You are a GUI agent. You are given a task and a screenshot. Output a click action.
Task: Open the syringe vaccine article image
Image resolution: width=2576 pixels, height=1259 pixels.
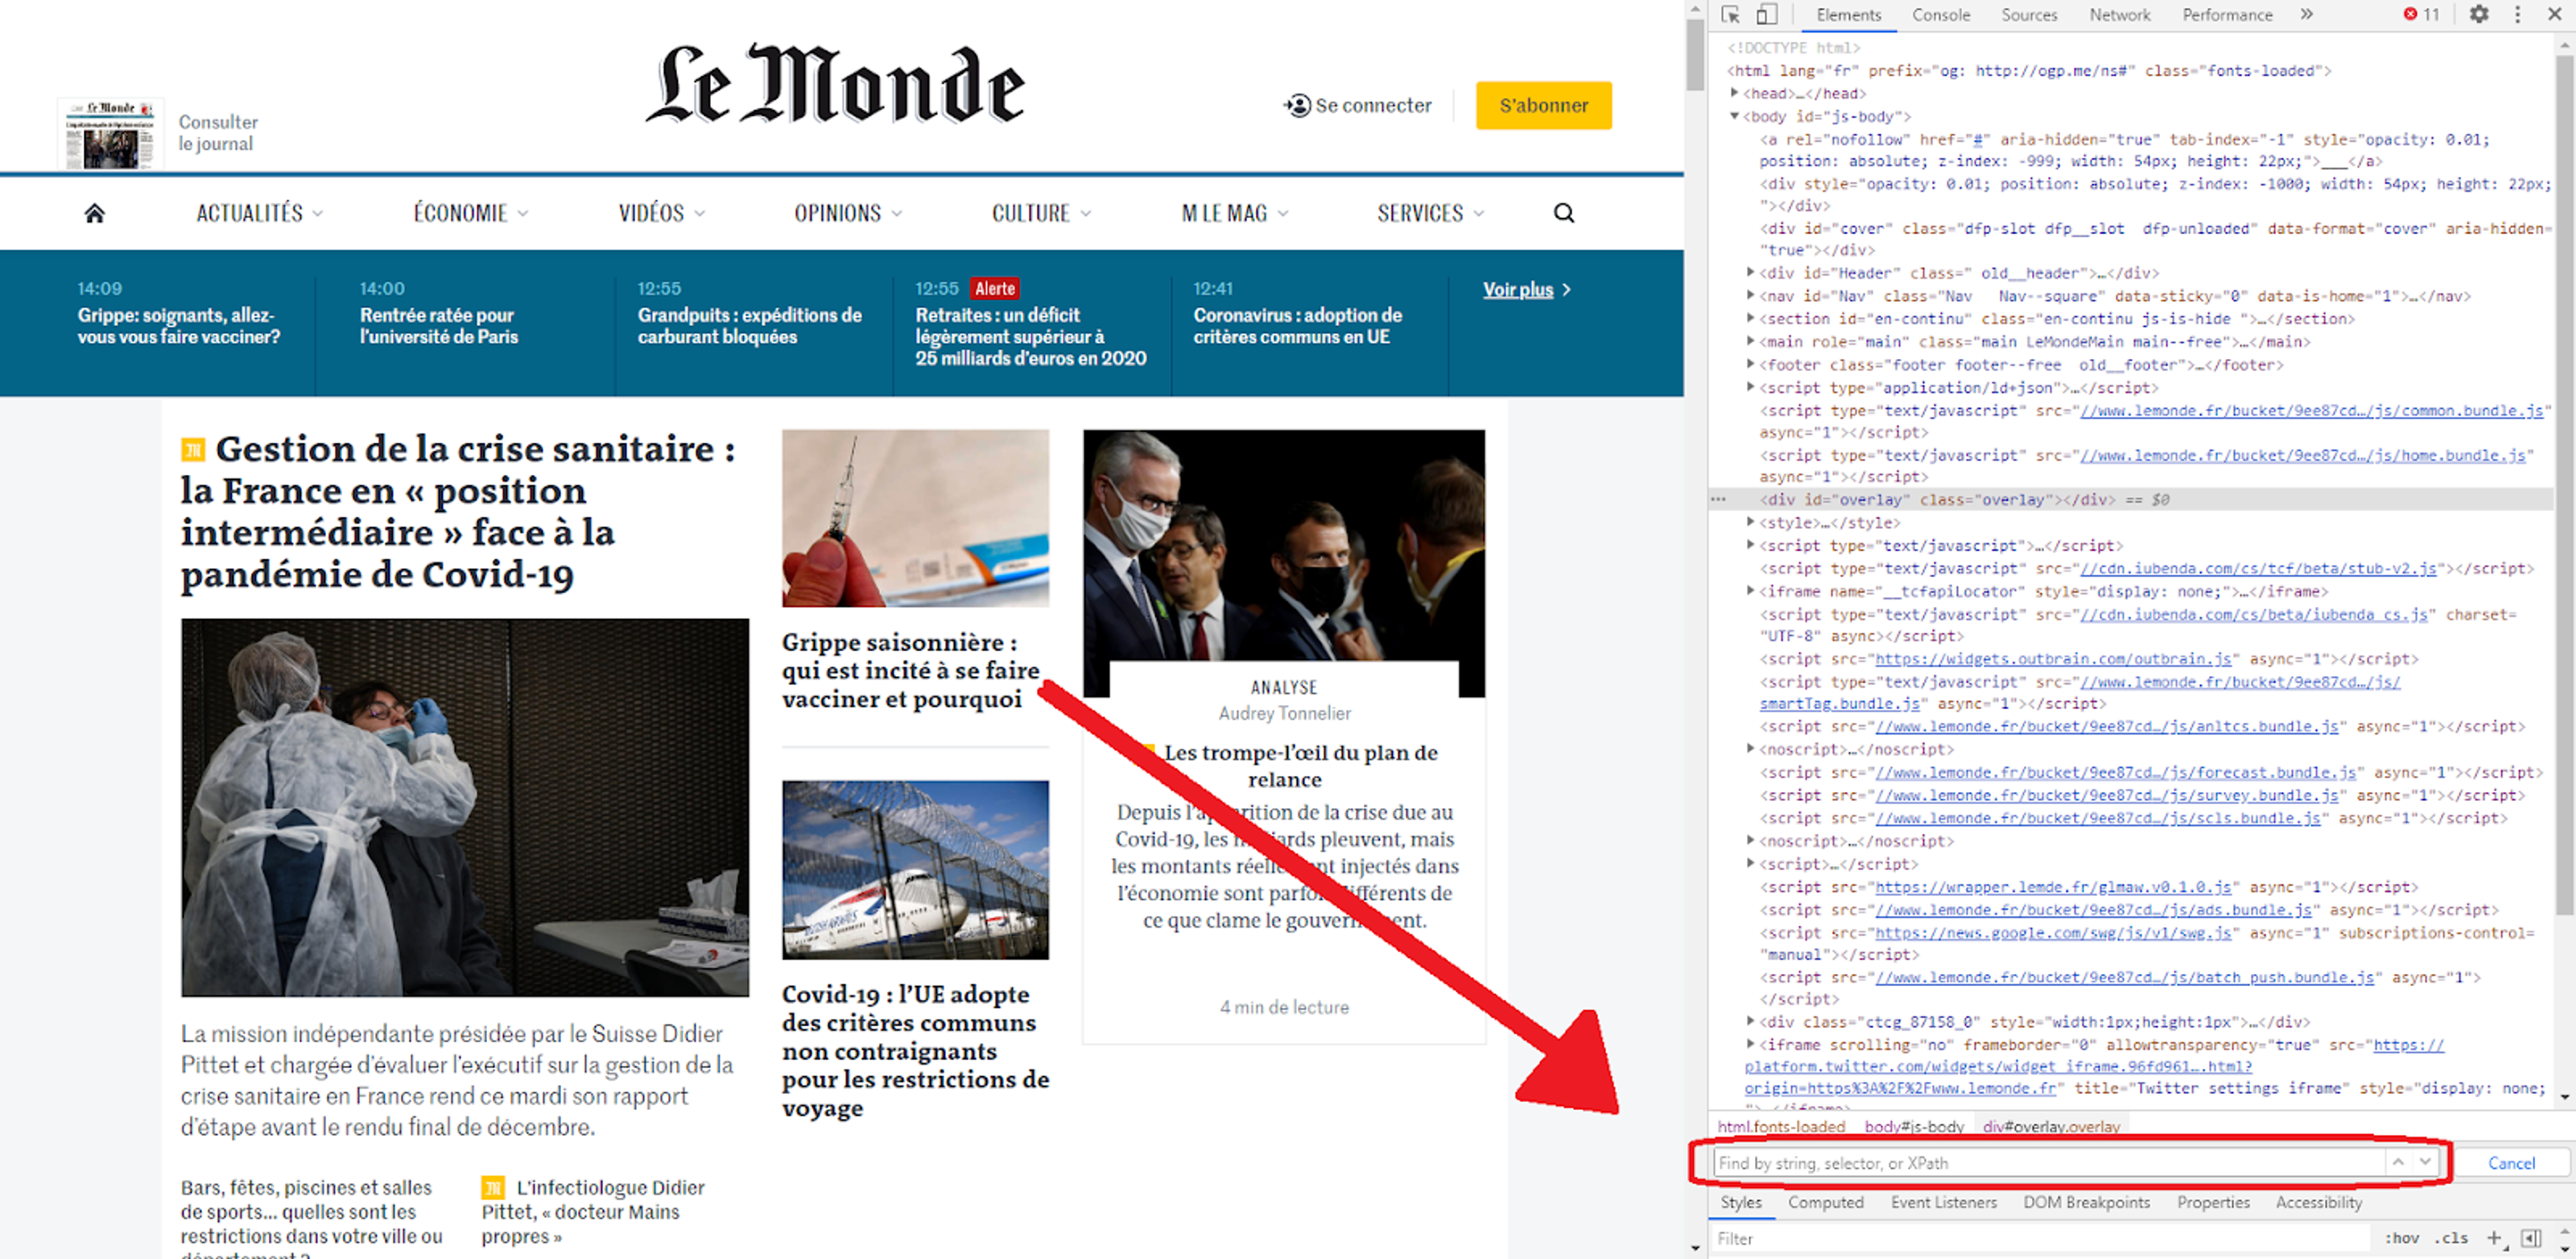[915, 518]
